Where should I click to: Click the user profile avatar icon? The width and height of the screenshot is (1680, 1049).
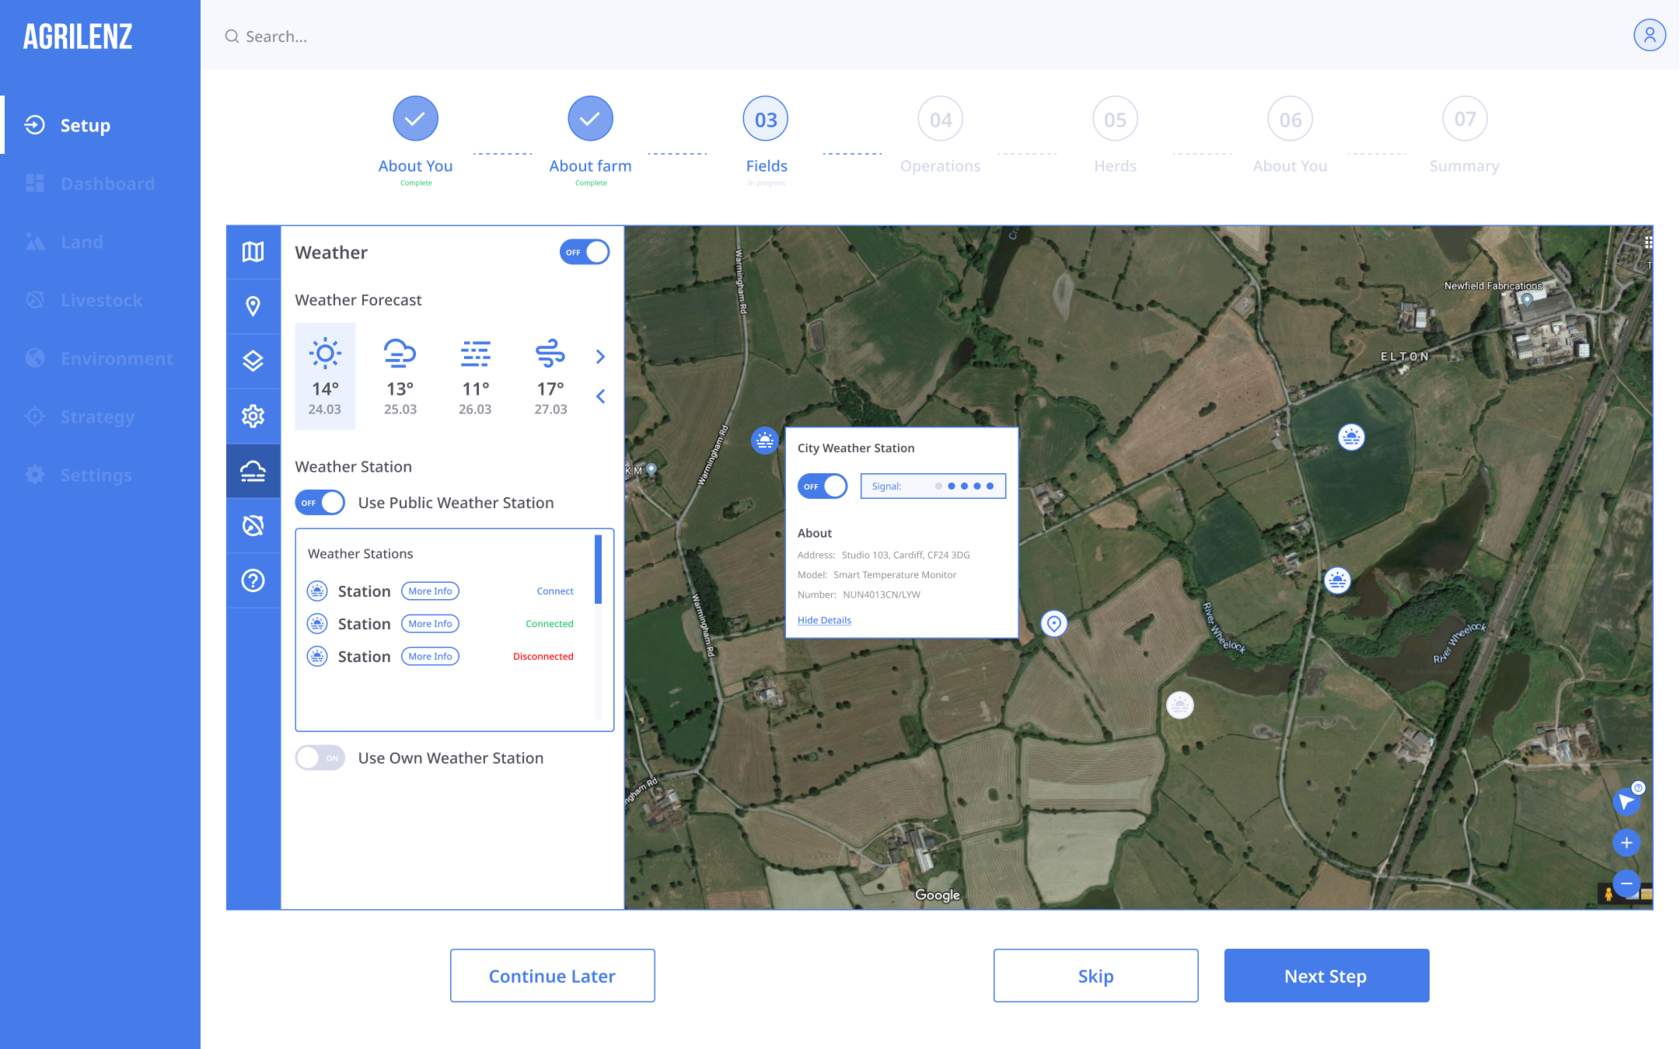pyautogui.click(x=1649, y=35)
